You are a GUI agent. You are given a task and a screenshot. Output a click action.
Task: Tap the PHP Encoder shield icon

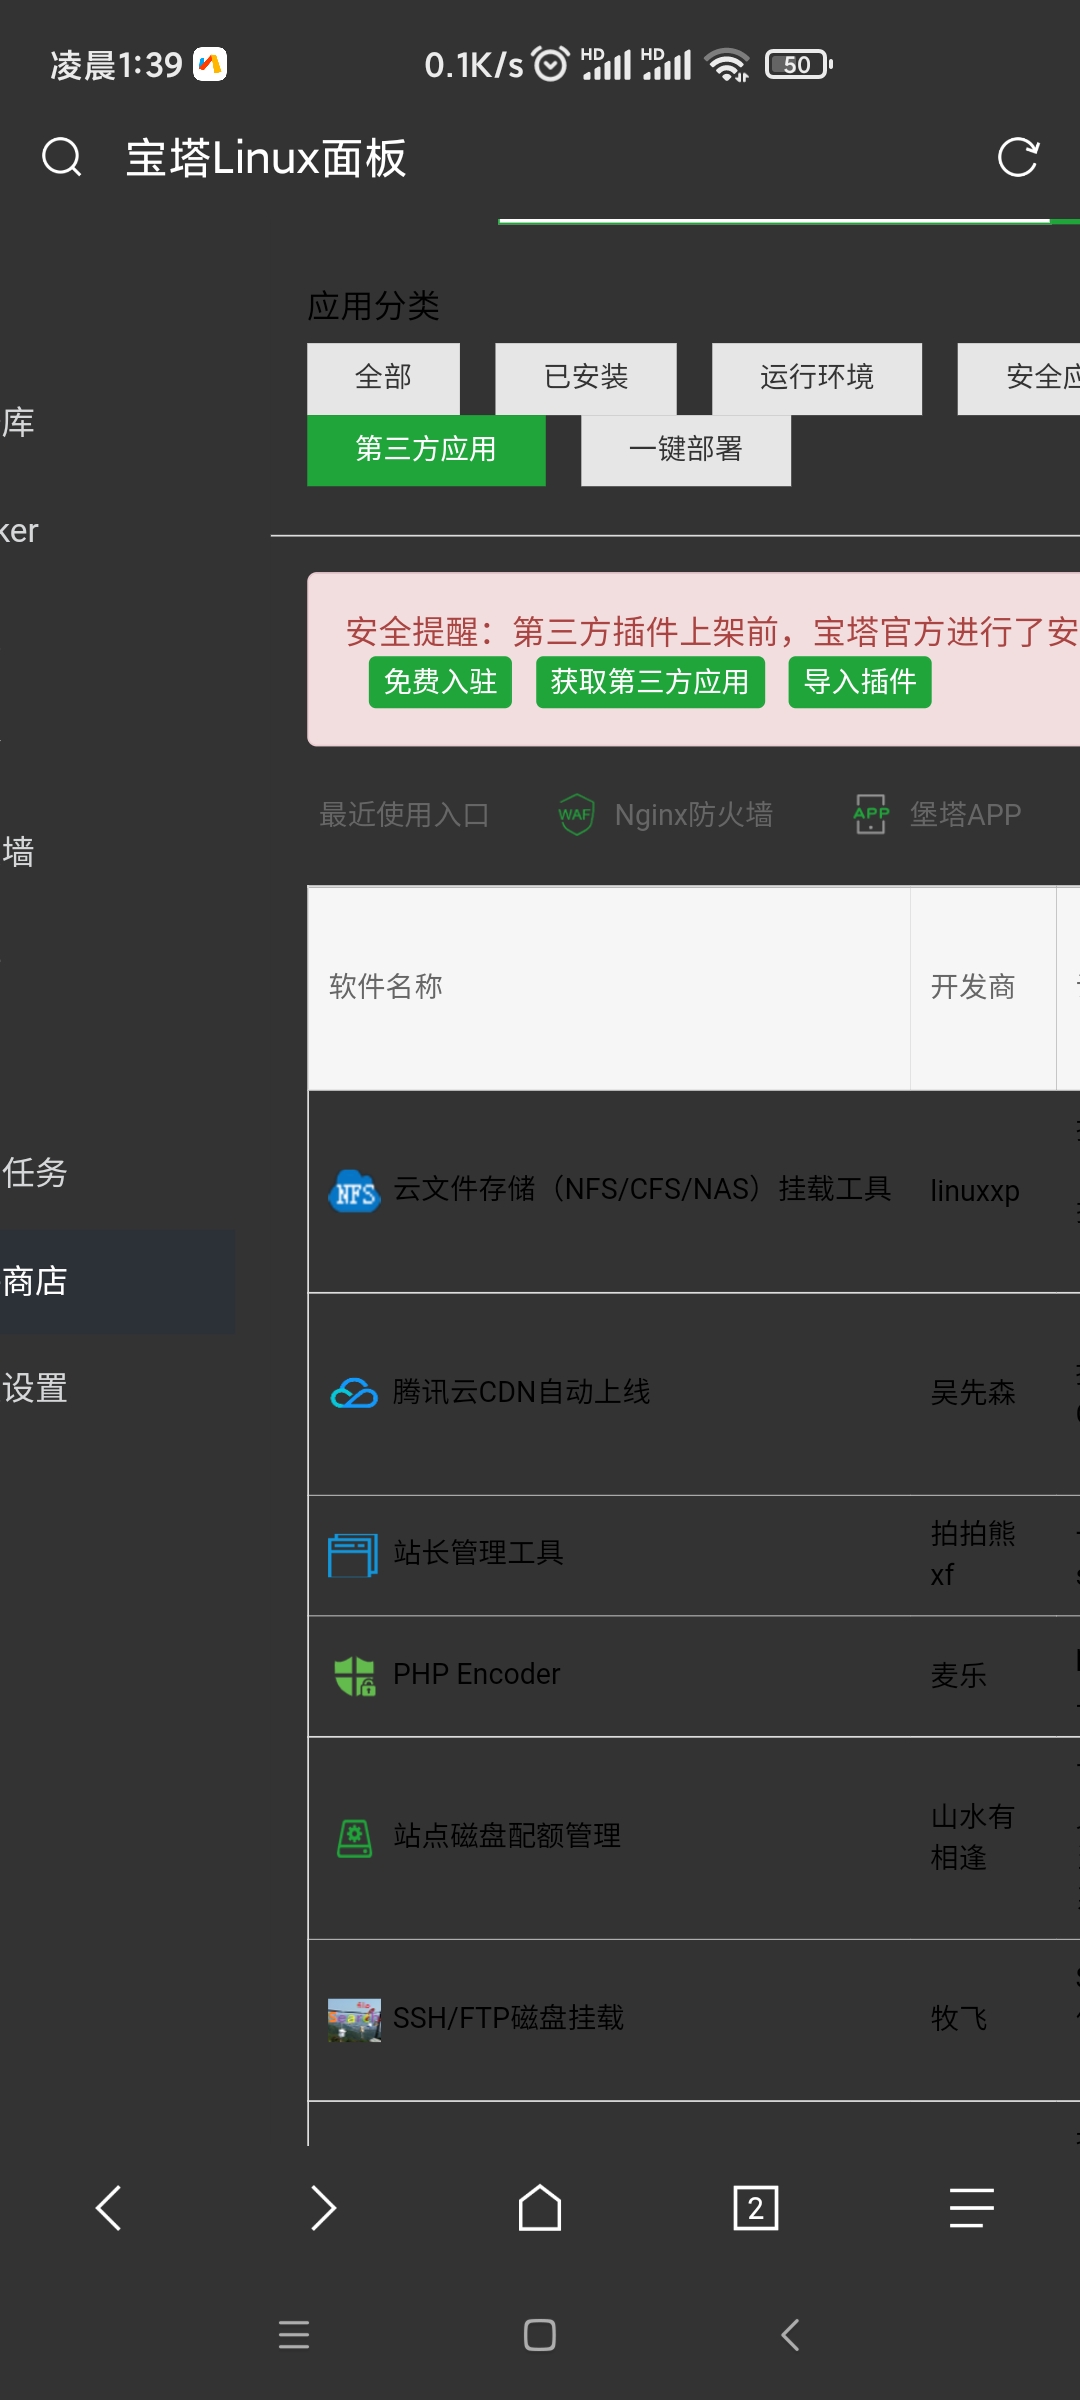[x=354, y=1676]
